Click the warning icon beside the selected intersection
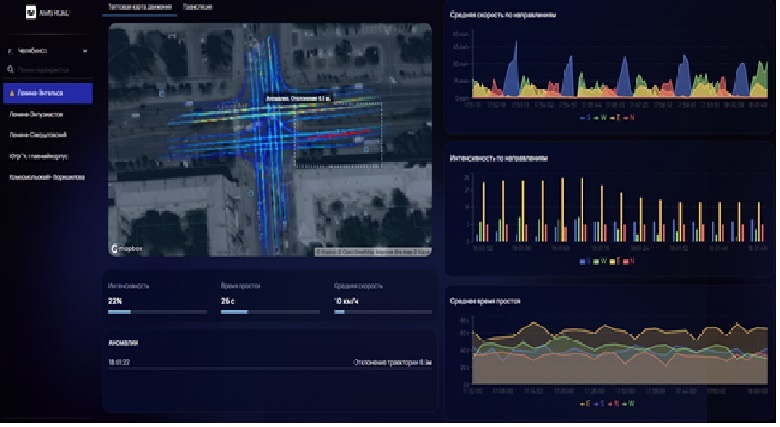 click(x=10, y=93)
